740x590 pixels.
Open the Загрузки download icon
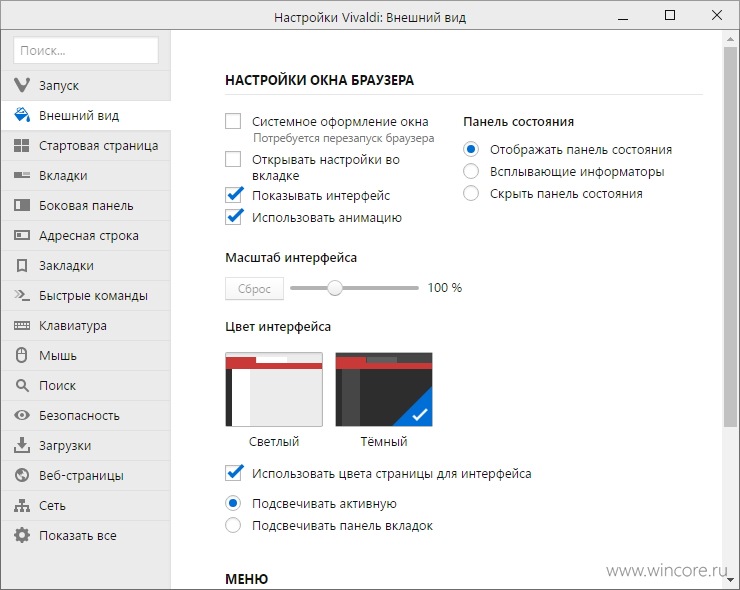[x=22, y=445]
